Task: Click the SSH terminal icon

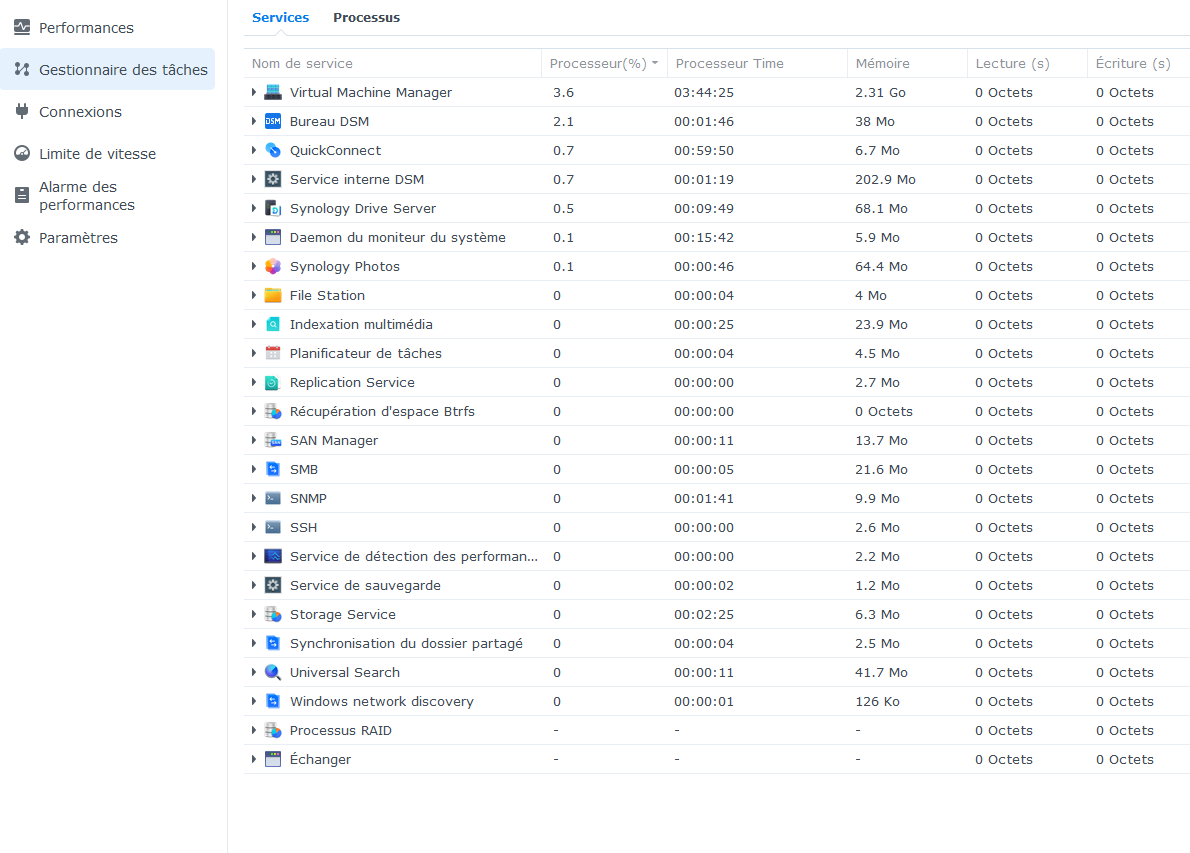Action: (273, 527)
